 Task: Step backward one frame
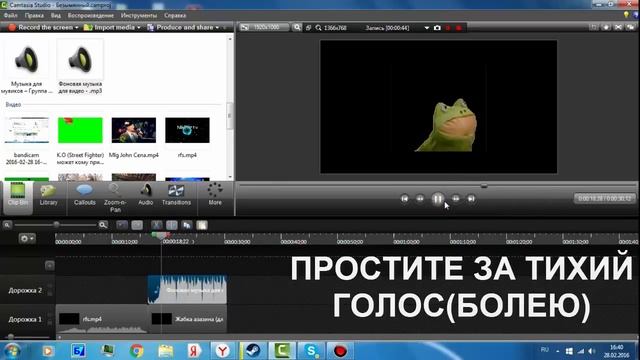420,199
